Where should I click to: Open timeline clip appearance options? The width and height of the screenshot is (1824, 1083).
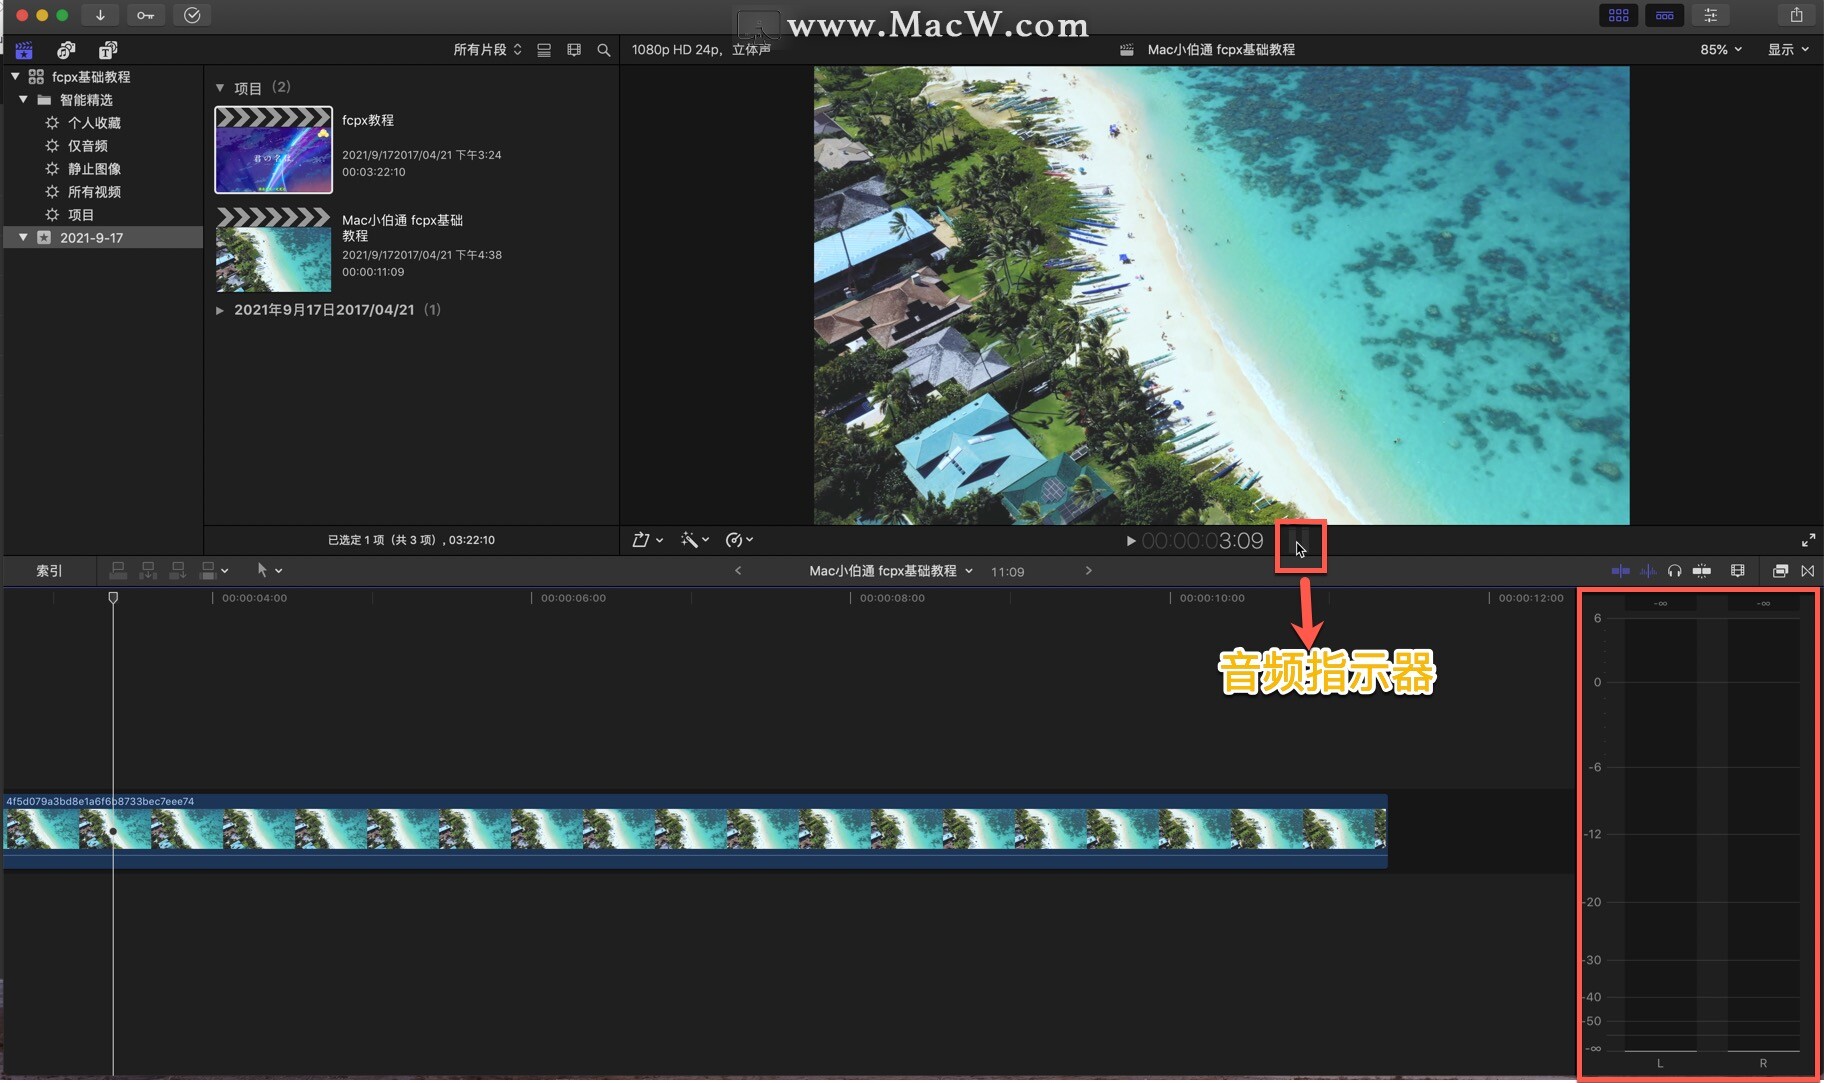coord(1738,571)
